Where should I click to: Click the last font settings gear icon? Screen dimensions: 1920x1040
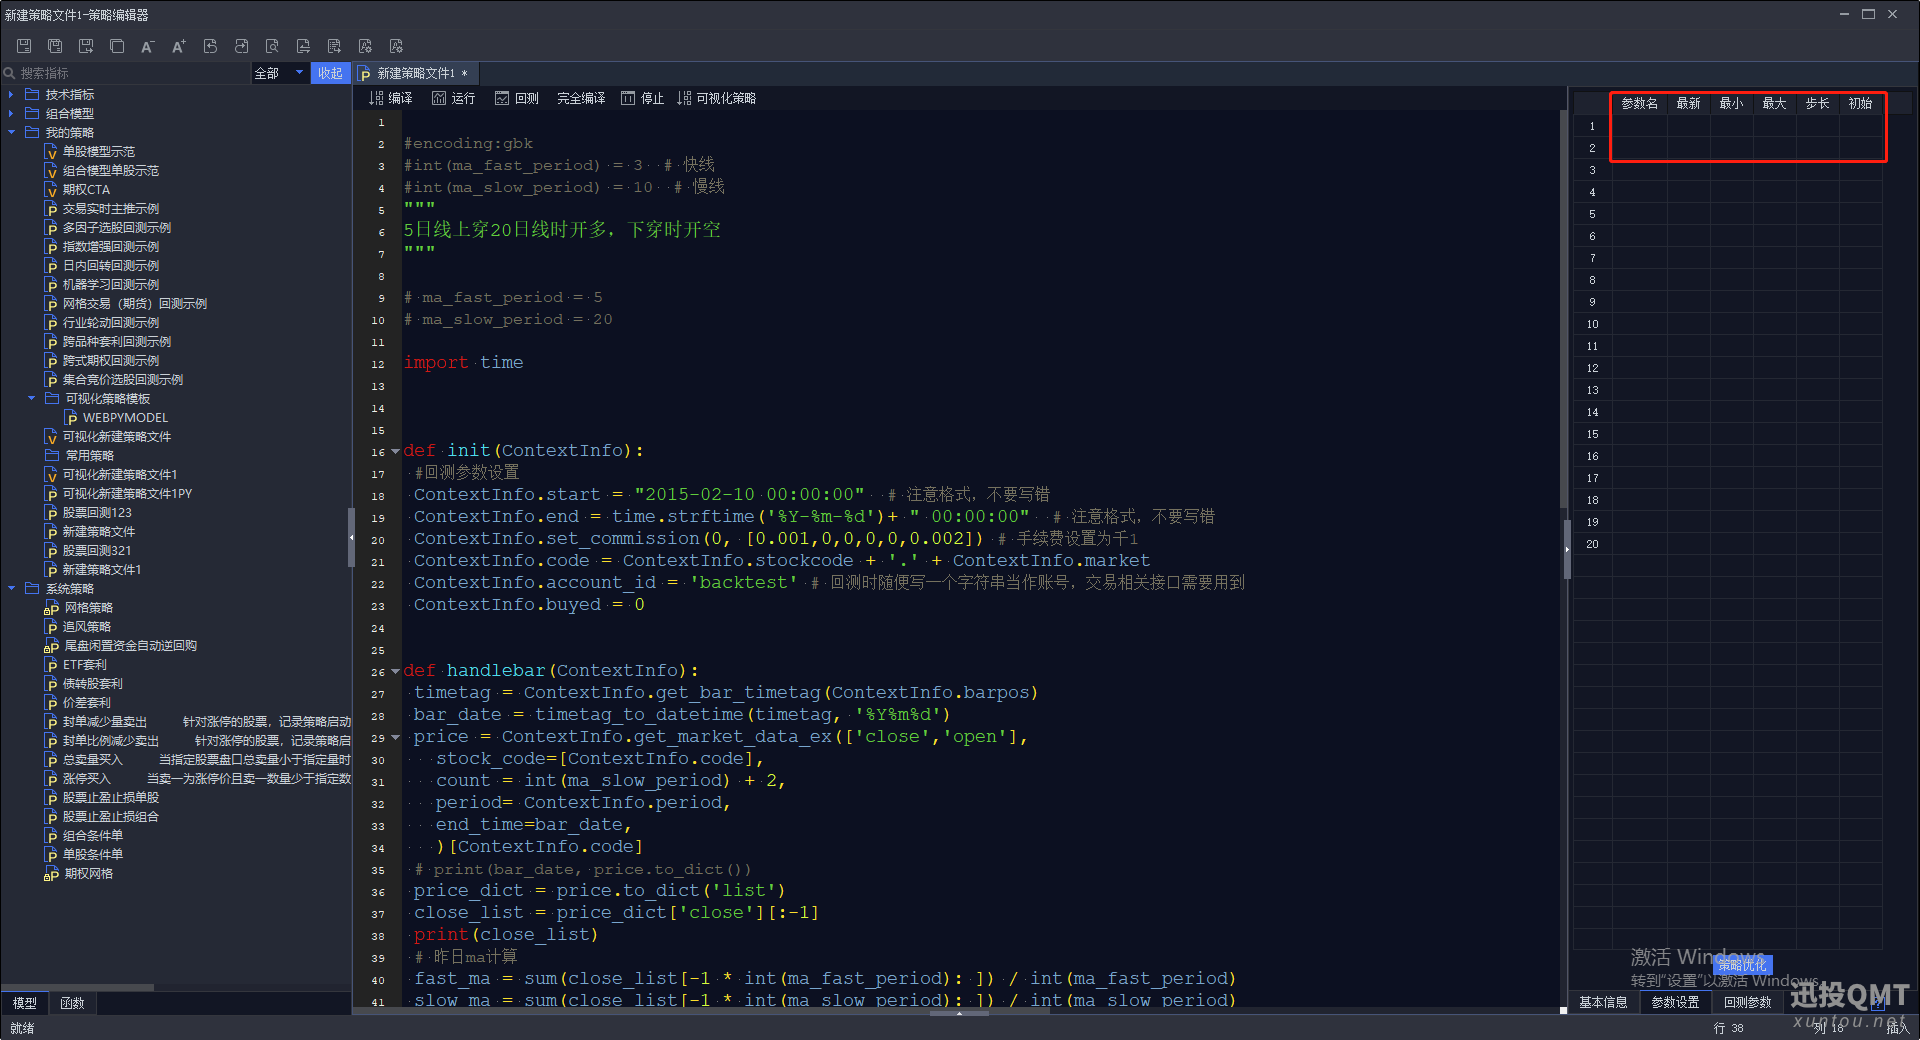point(396,46)
